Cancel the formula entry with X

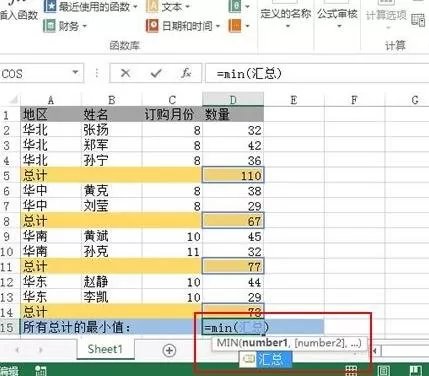pyautogui.click(x=125, y=73)
